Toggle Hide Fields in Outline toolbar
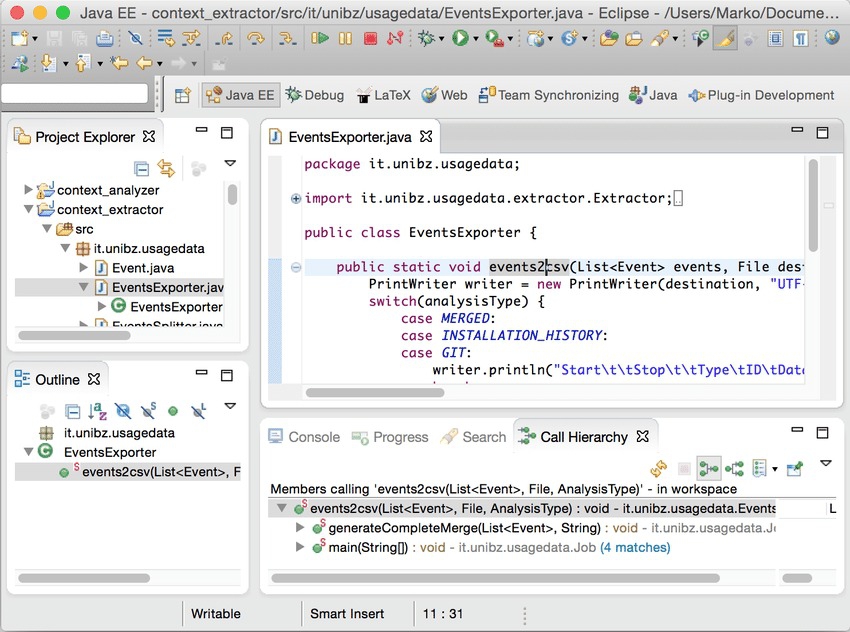850x632 pixels. [x=123, y=410]
